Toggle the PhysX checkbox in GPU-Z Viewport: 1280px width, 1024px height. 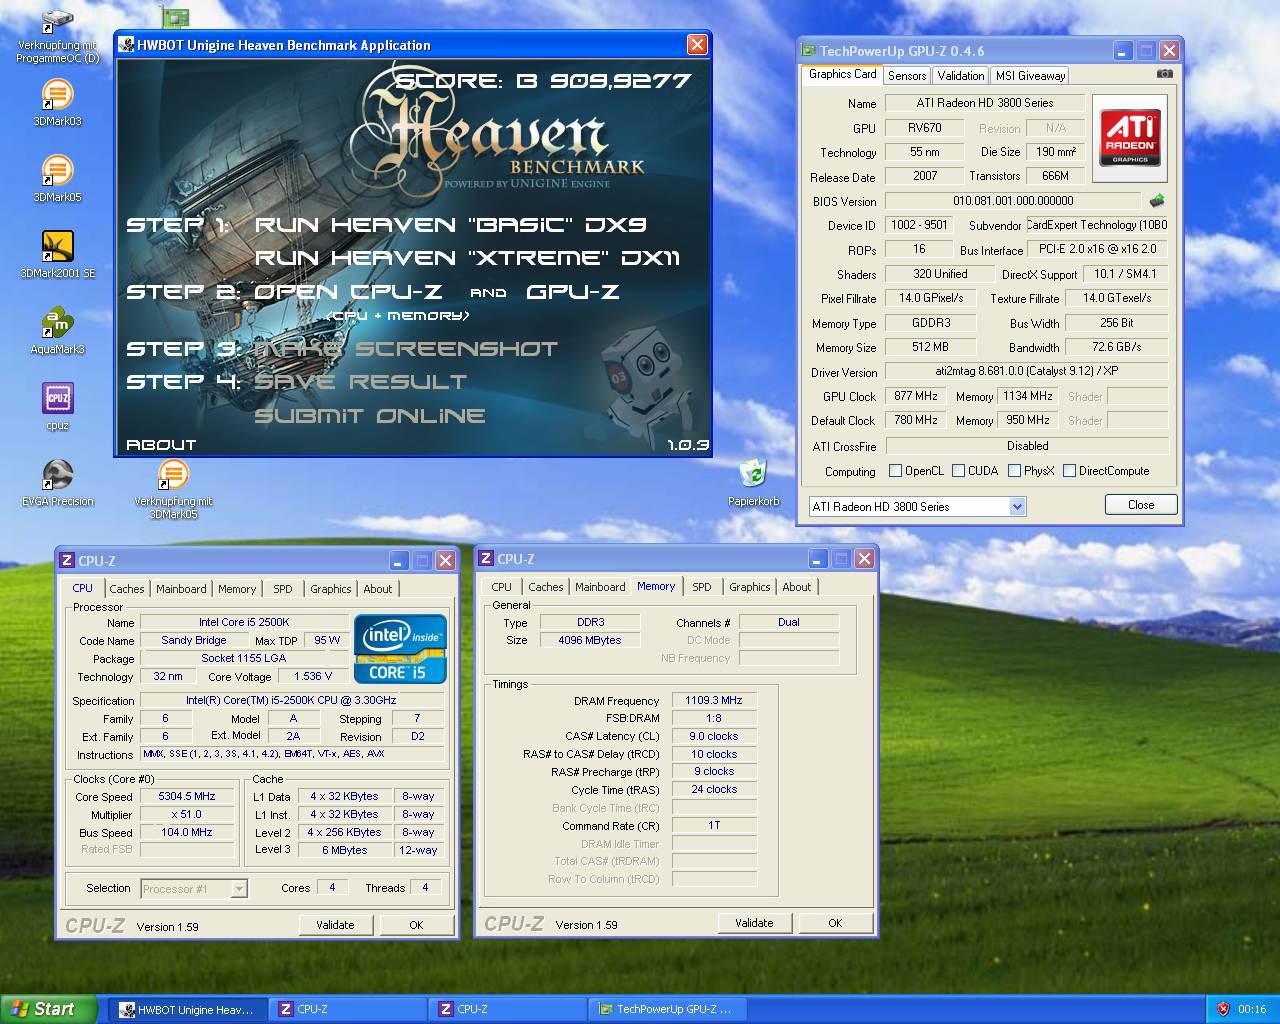pyautogui.click(x=1014, y=471)
